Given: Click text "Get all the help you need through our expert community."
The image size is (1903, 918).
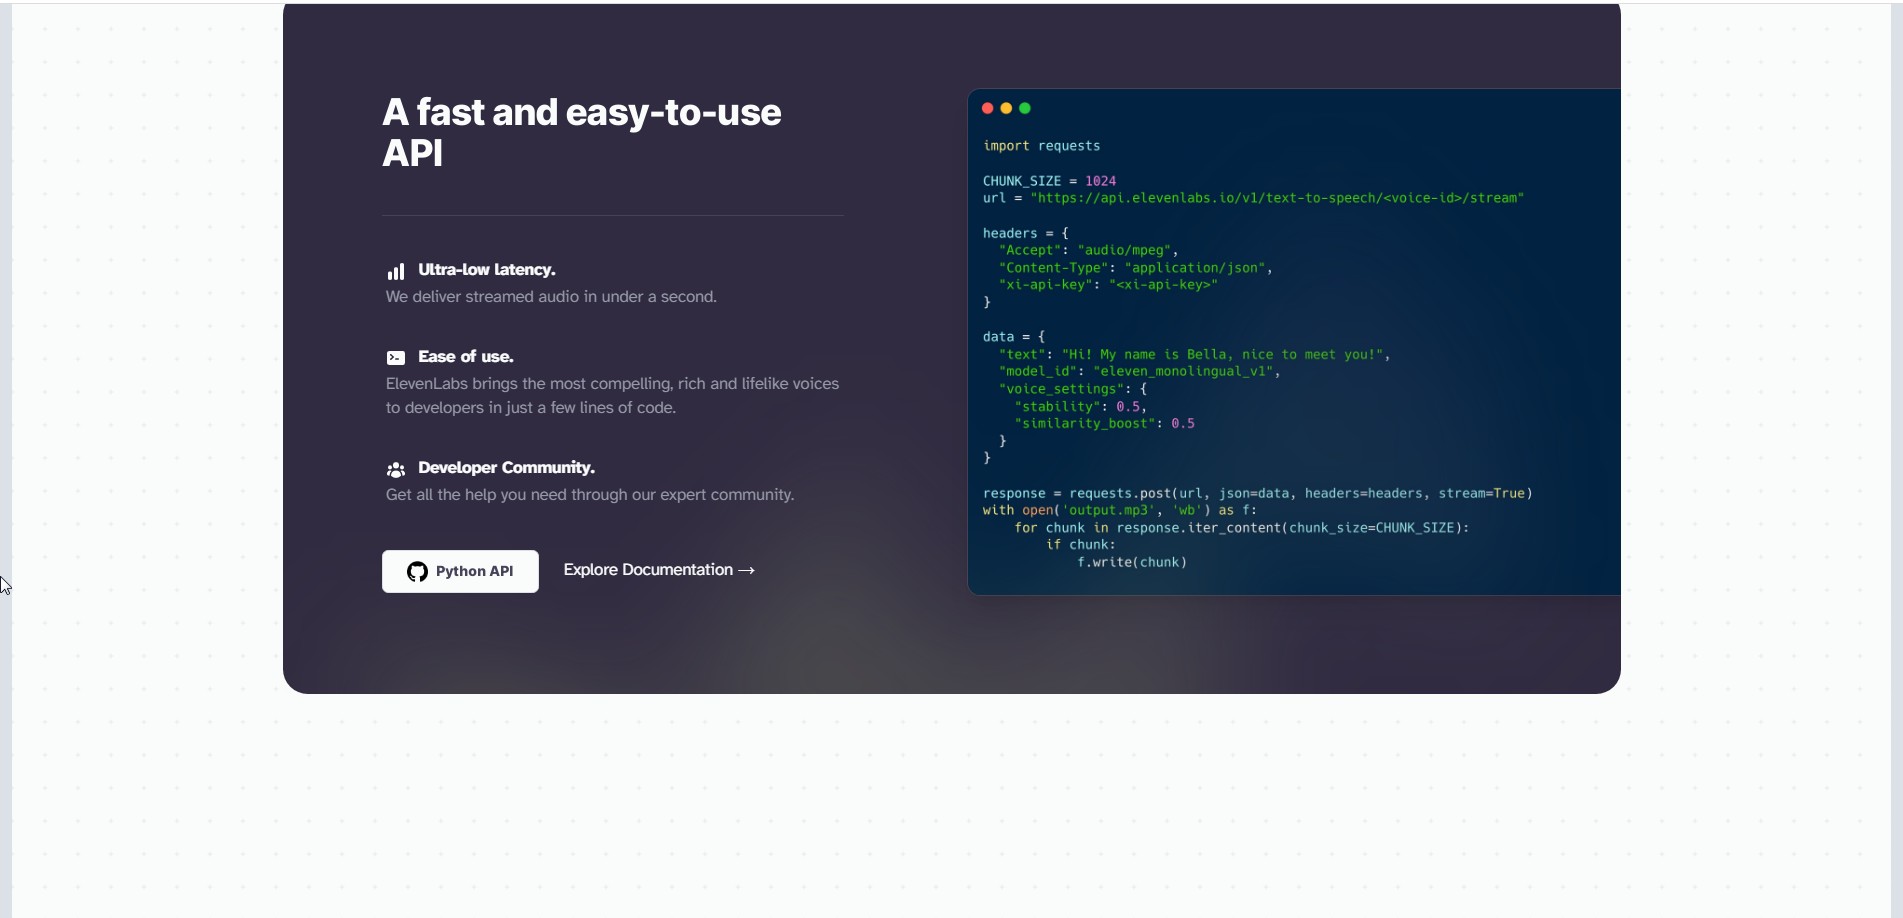Looking at the screenshot, I should click(590, 495).
